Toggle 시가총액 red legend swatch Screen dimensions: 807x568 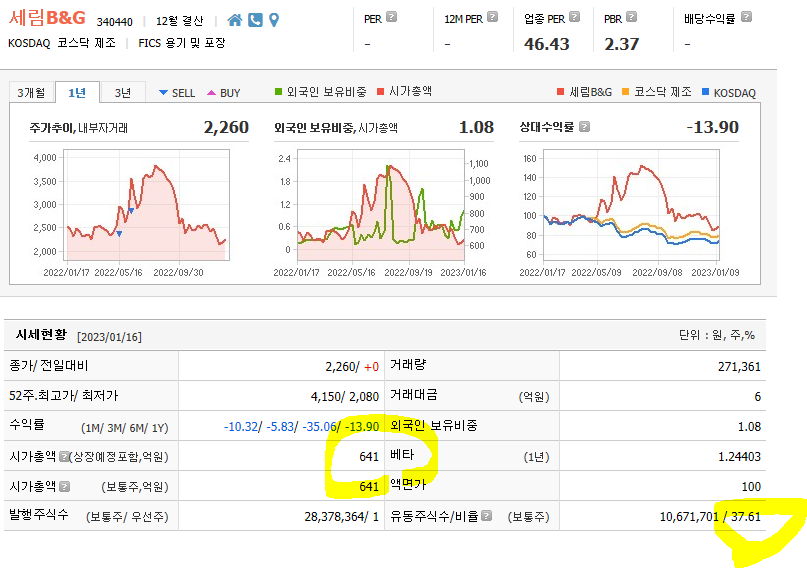380,92
